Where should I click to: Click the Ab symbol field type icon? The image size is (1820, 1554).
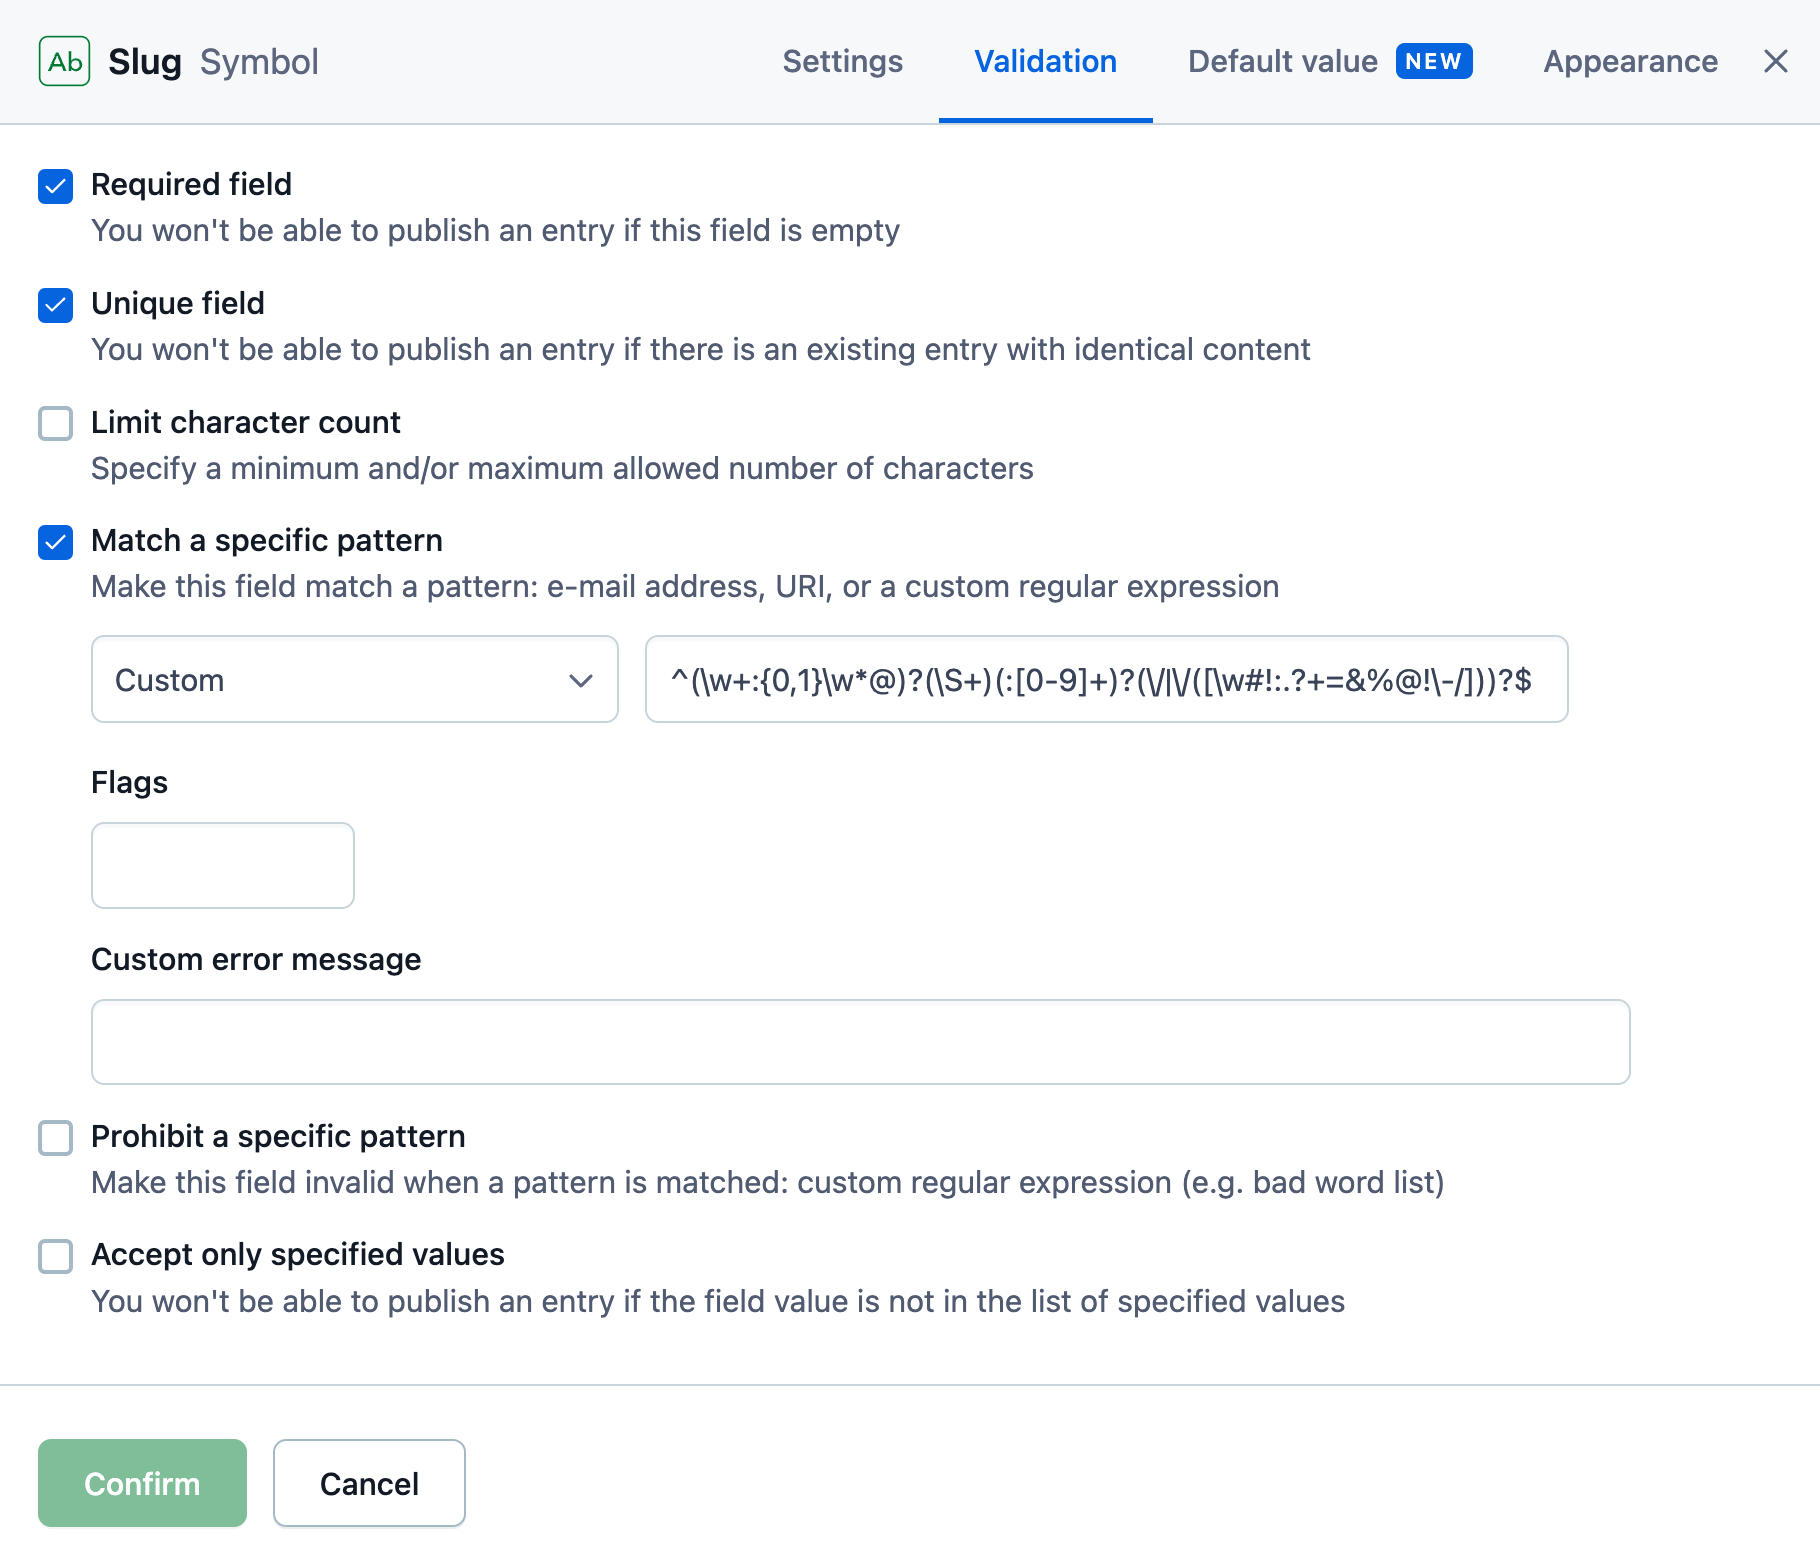pyautogui.click(x=65, y=62)
